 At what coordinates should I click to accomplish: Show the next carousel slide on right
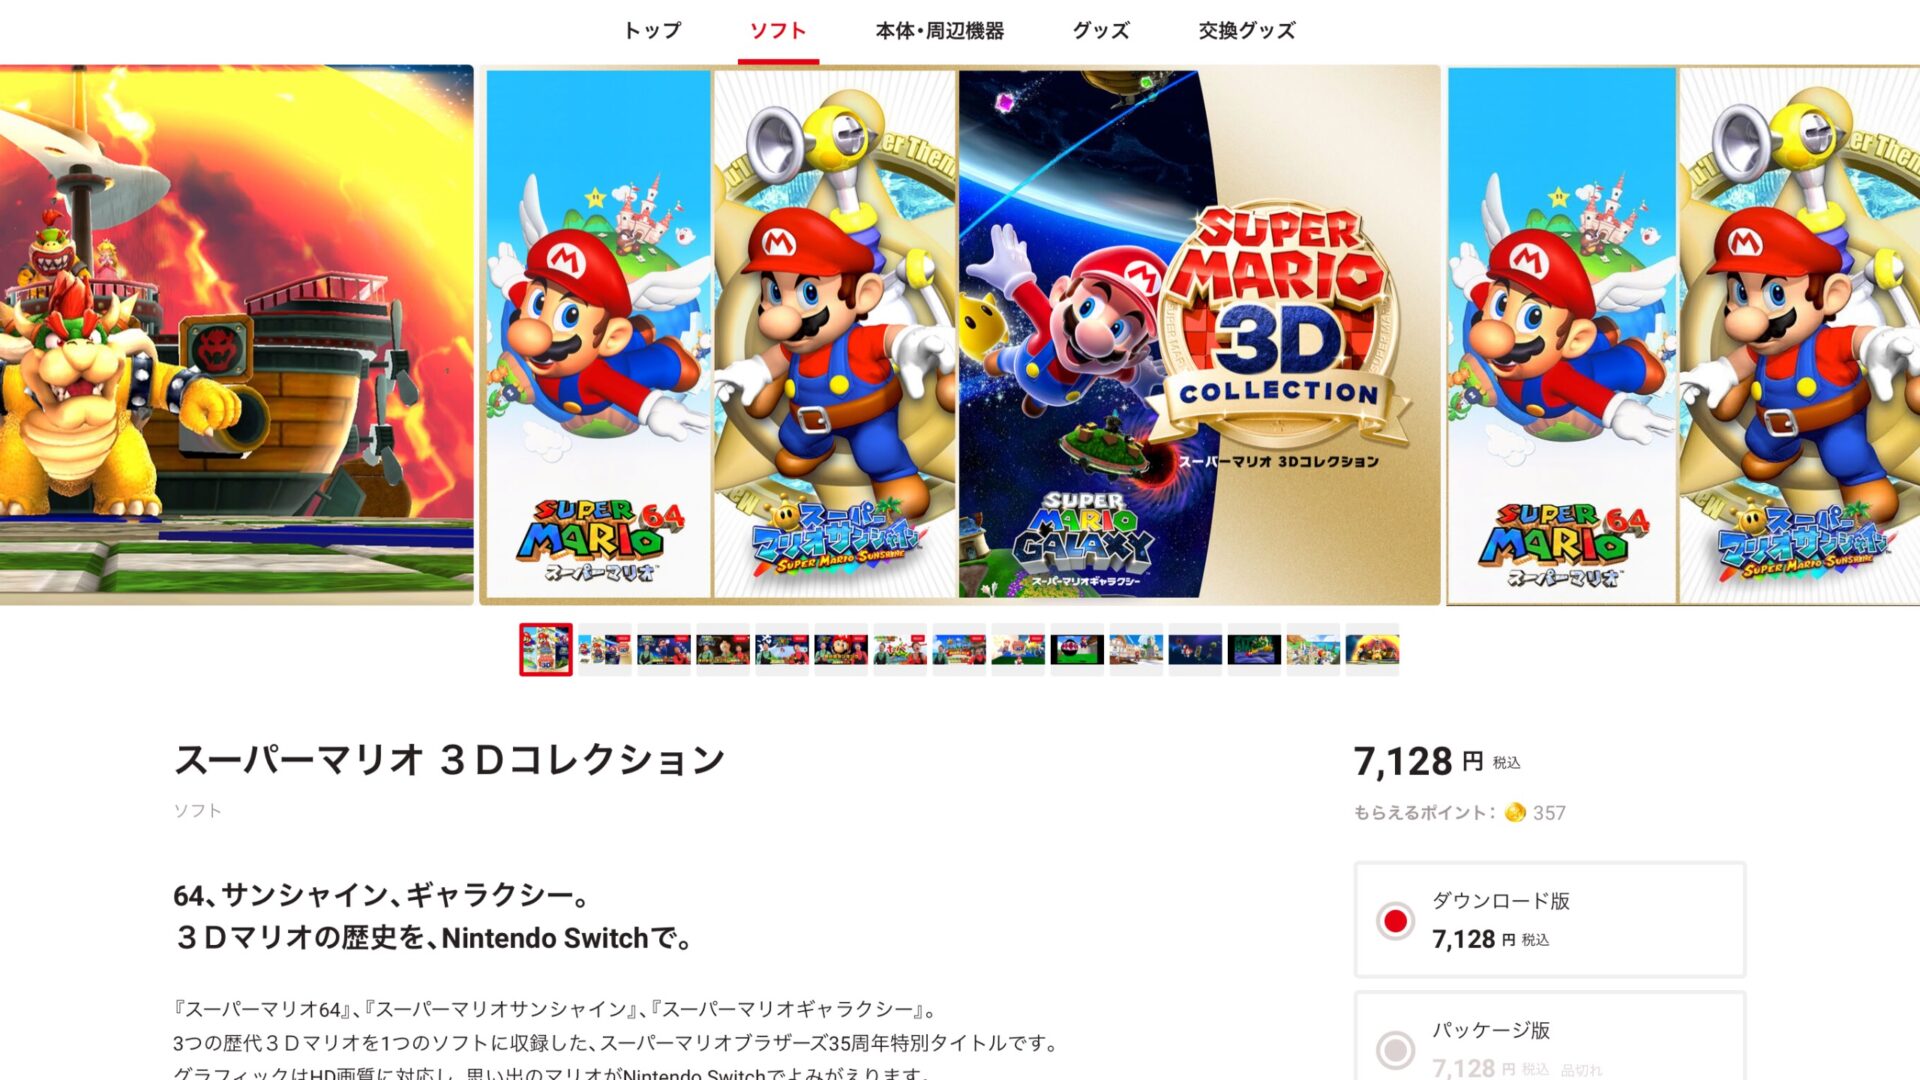(x=1683, y=335)
